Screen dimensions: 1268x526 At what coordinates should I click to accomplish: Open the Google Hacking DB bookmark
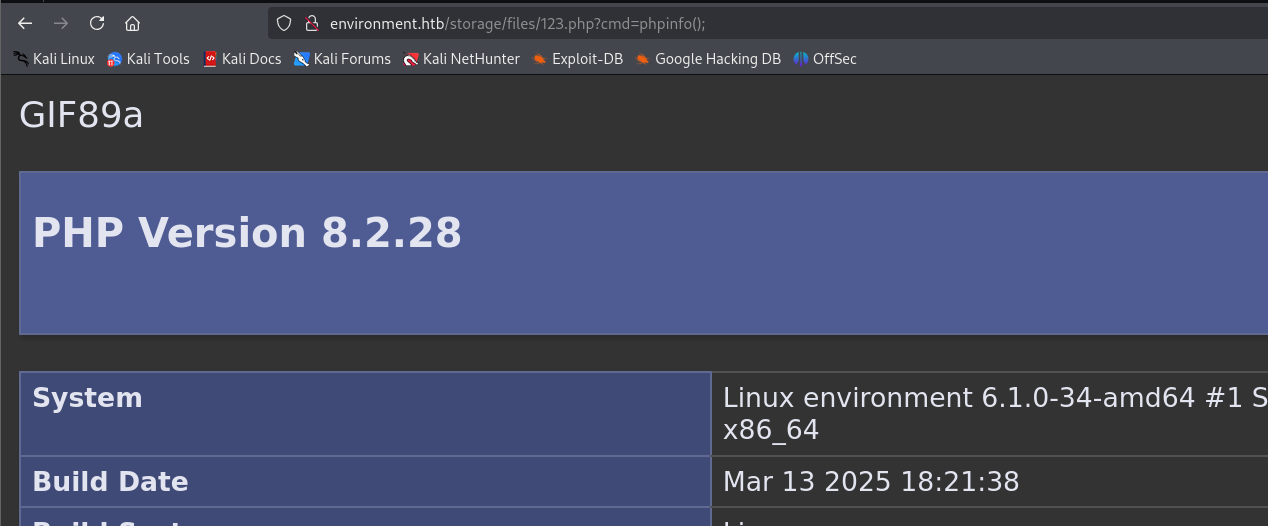click(708, 59)
